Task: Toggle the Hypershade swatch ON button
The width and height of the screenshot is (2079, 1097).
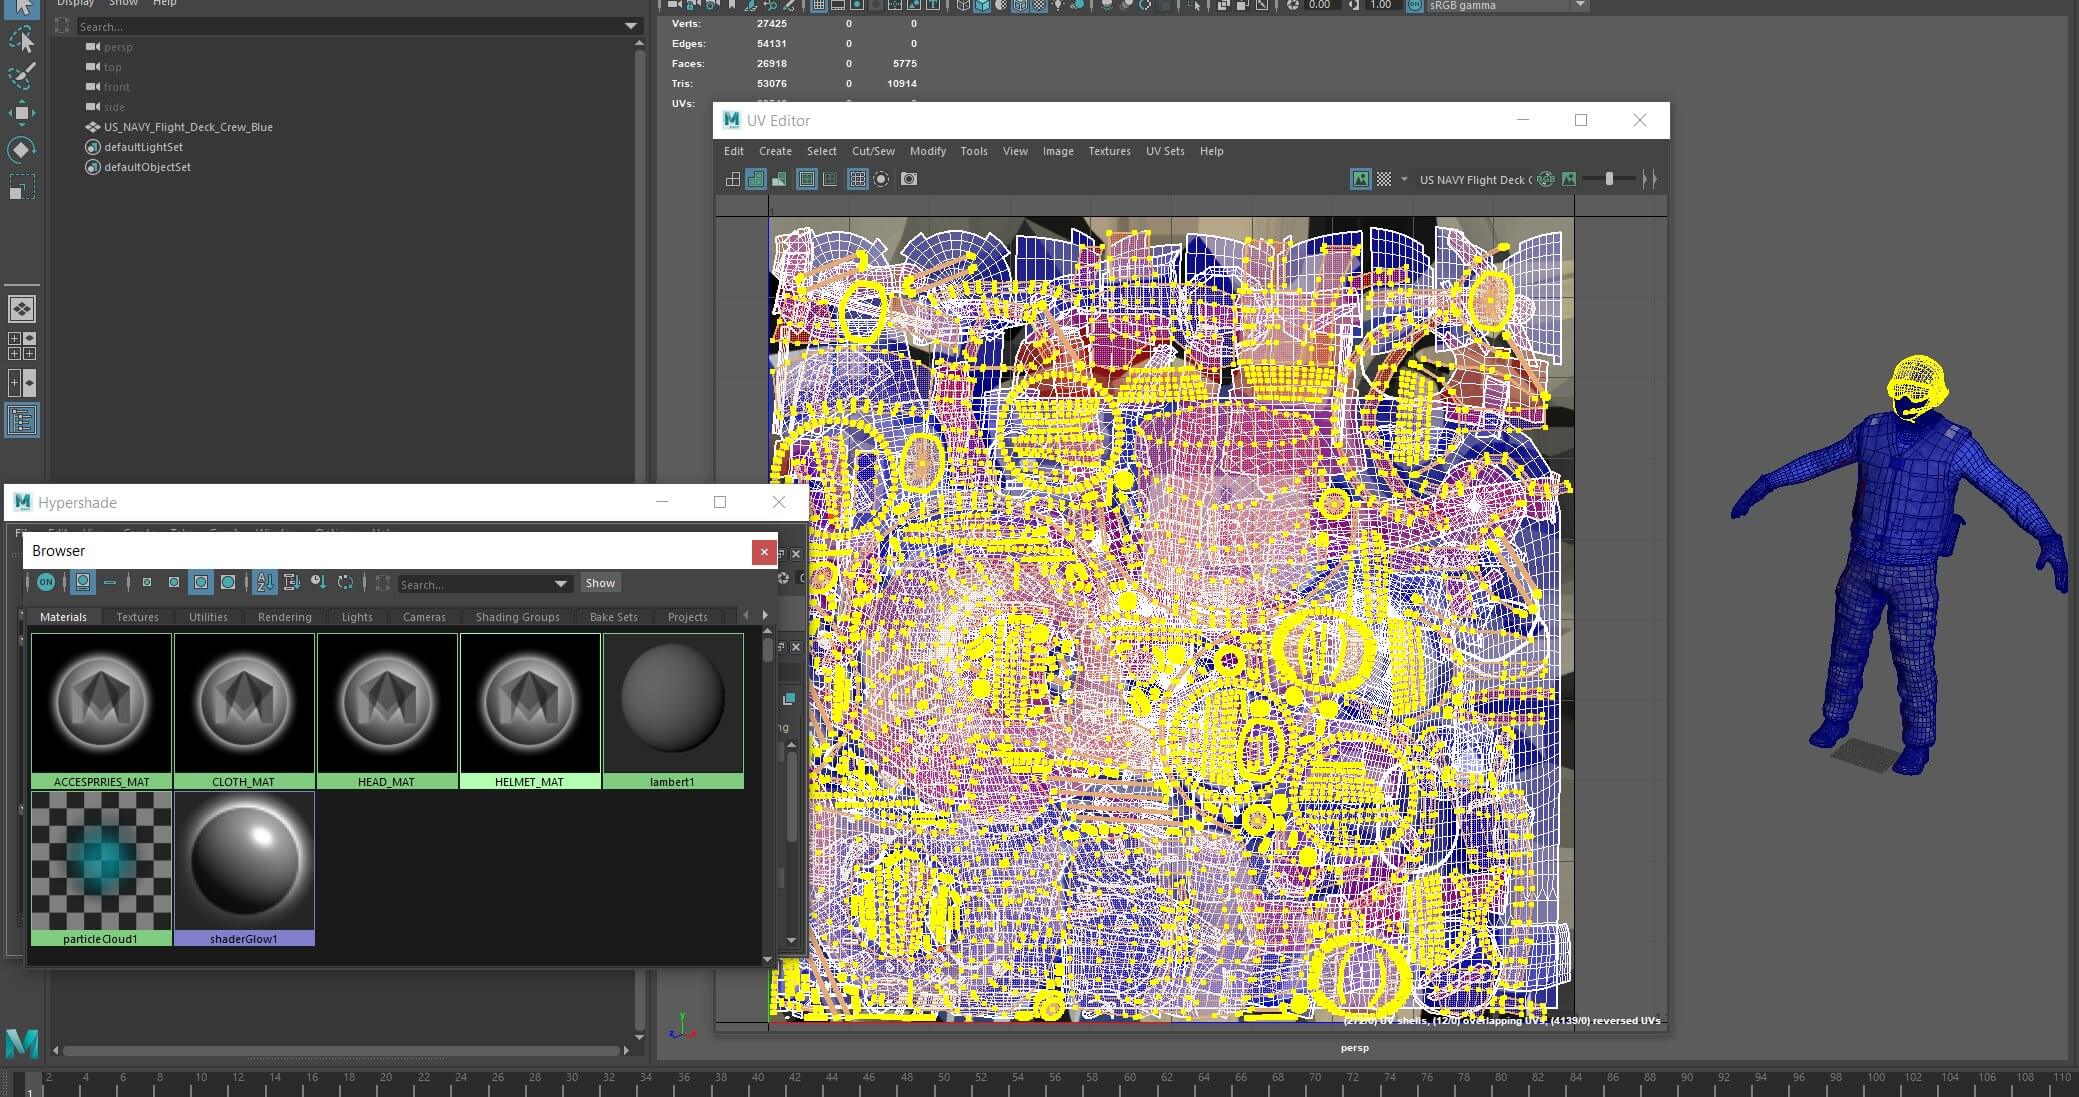Action: coord(46,582)
